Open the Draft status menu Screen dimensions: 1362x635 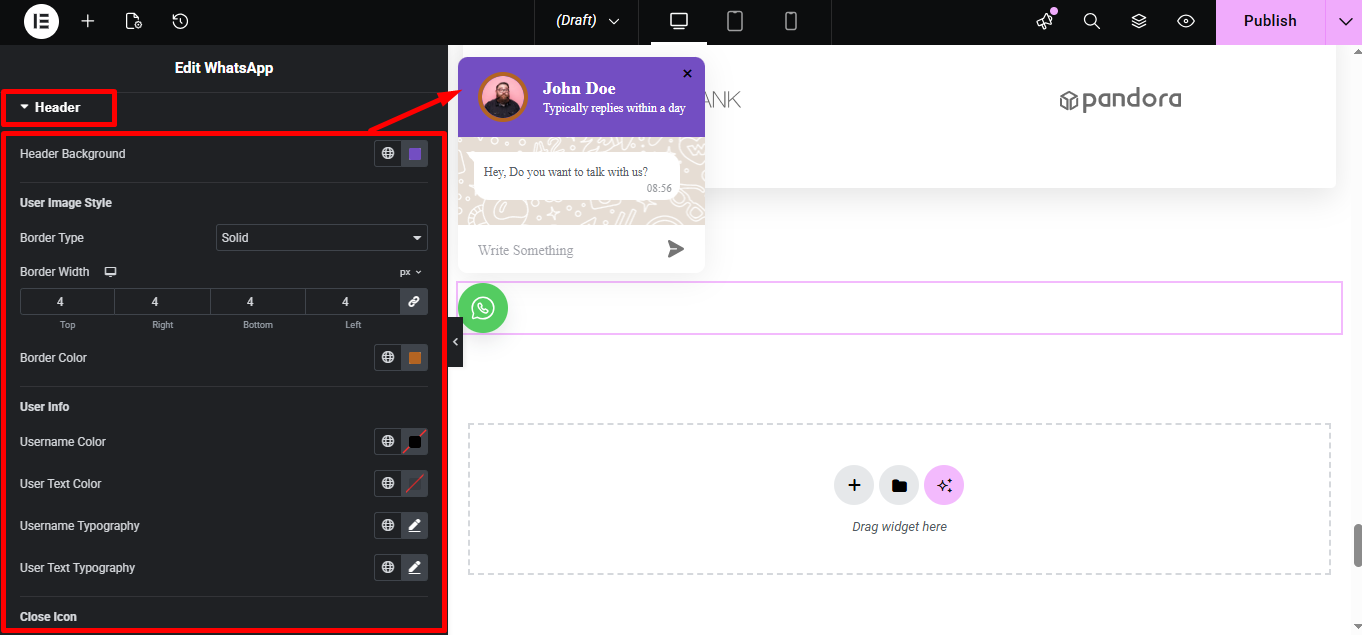(x=586, y=21)
